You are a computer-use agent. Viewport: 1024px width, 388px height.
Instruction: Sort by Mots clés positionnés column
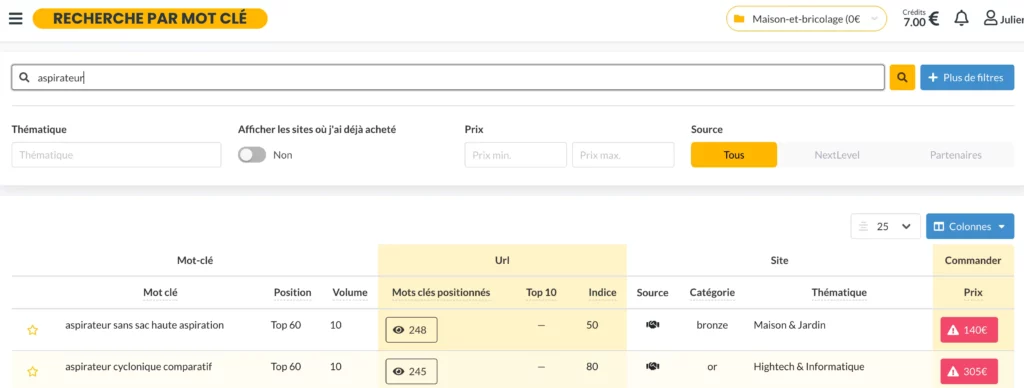[441, 293]
